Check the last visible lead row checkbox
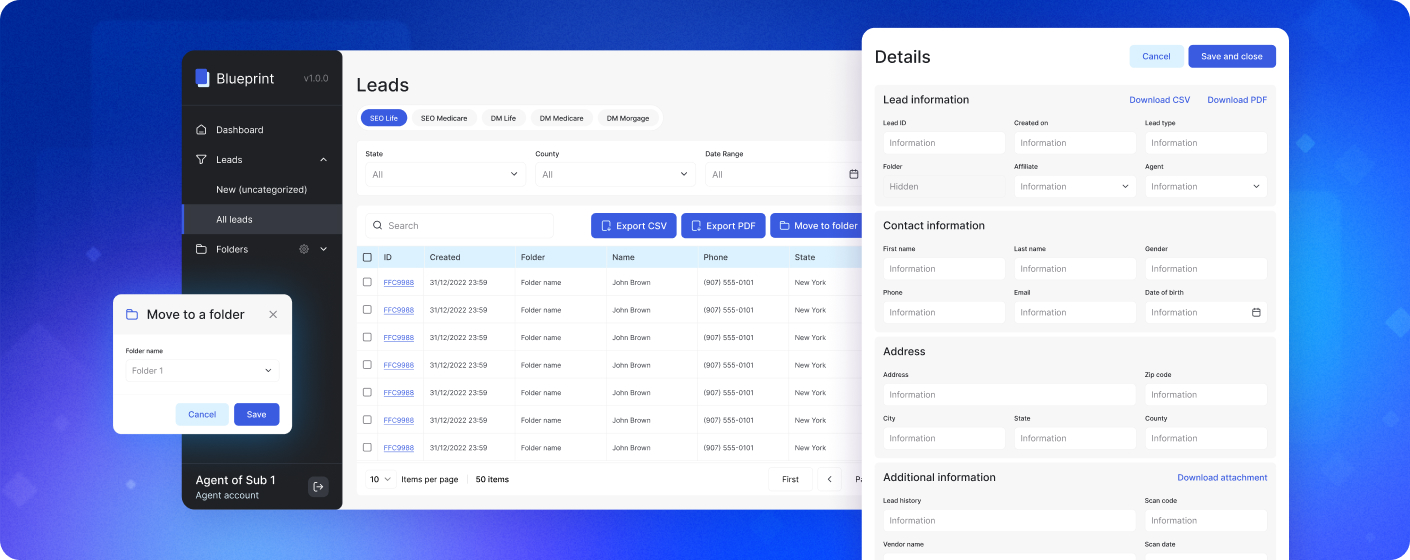Viewport: 1410px width, 560px height. pos(367,448)
